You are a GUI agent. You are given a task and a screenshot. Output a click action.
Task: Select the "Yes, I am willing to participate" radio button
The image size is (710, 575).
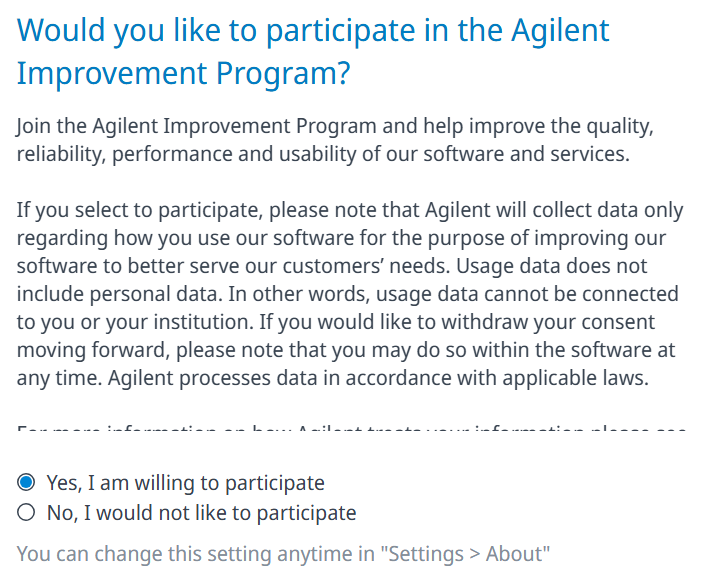pos(26,483)
